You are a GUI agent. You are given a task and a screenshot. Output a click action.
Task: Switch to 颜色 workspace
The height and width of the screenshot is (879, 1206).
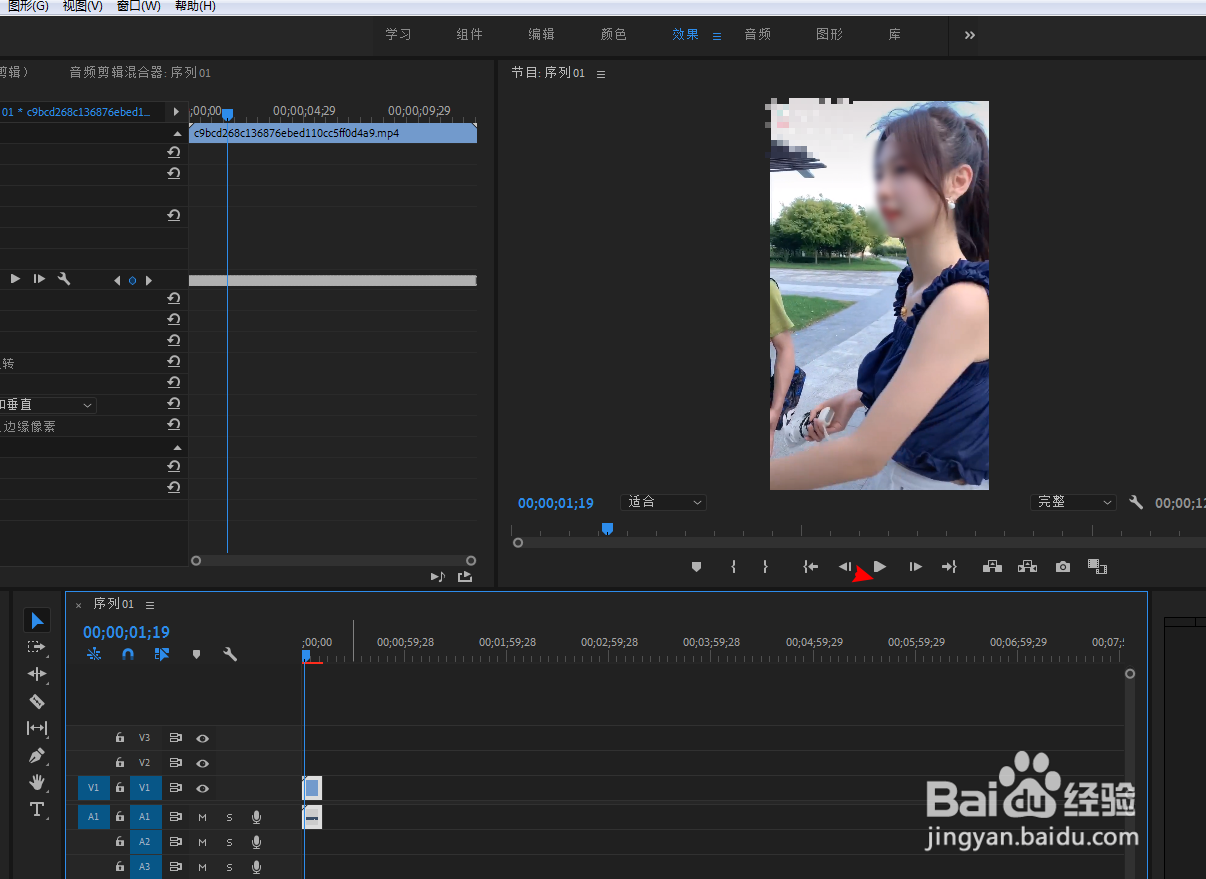pyautogui.click(x=613, y=34)
